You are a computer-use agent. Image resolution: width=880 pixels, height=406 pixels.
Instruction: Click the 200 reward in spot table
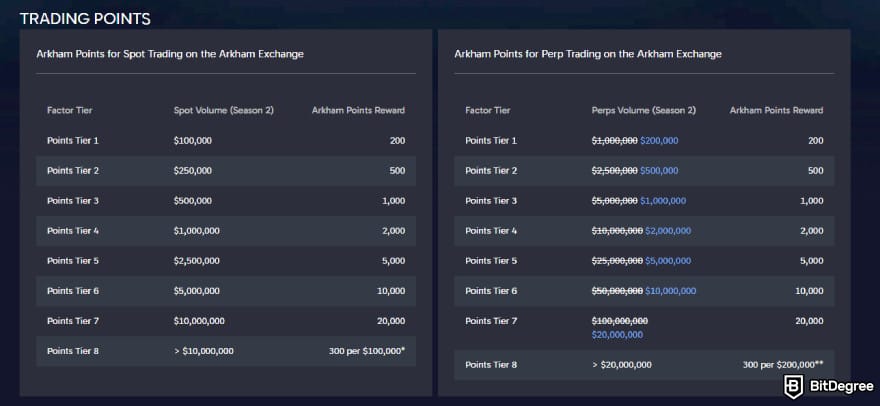click(397, 141)
